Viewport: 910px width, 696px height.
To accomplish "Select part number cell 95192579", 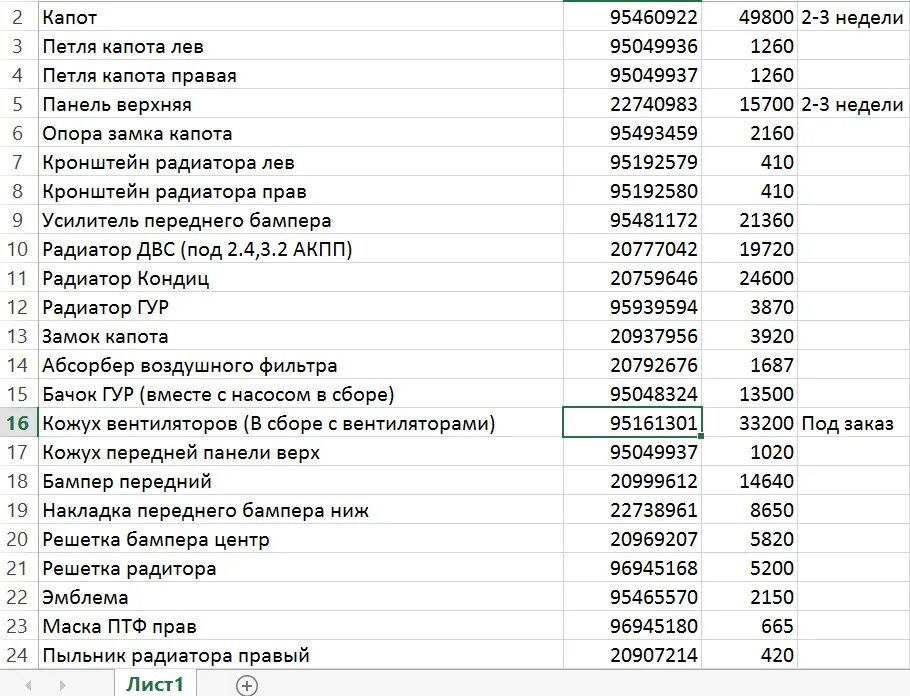I will point(633,162).
